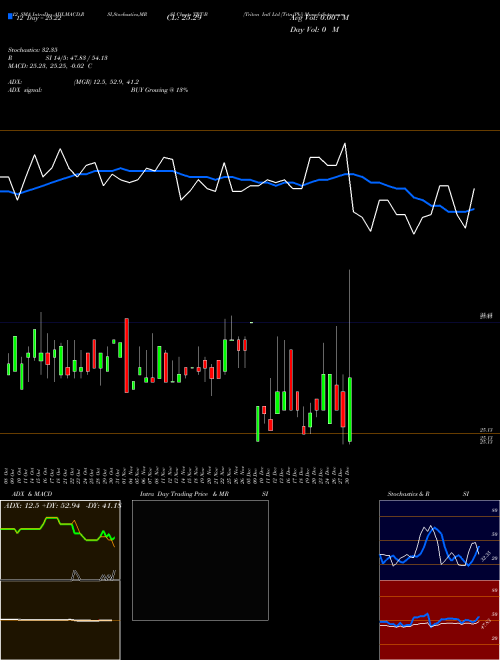This screenshot has height=660, width=500.
Task: Click the 'SI 14/3: 47.83 / 54.13' value
Action: 77,58
